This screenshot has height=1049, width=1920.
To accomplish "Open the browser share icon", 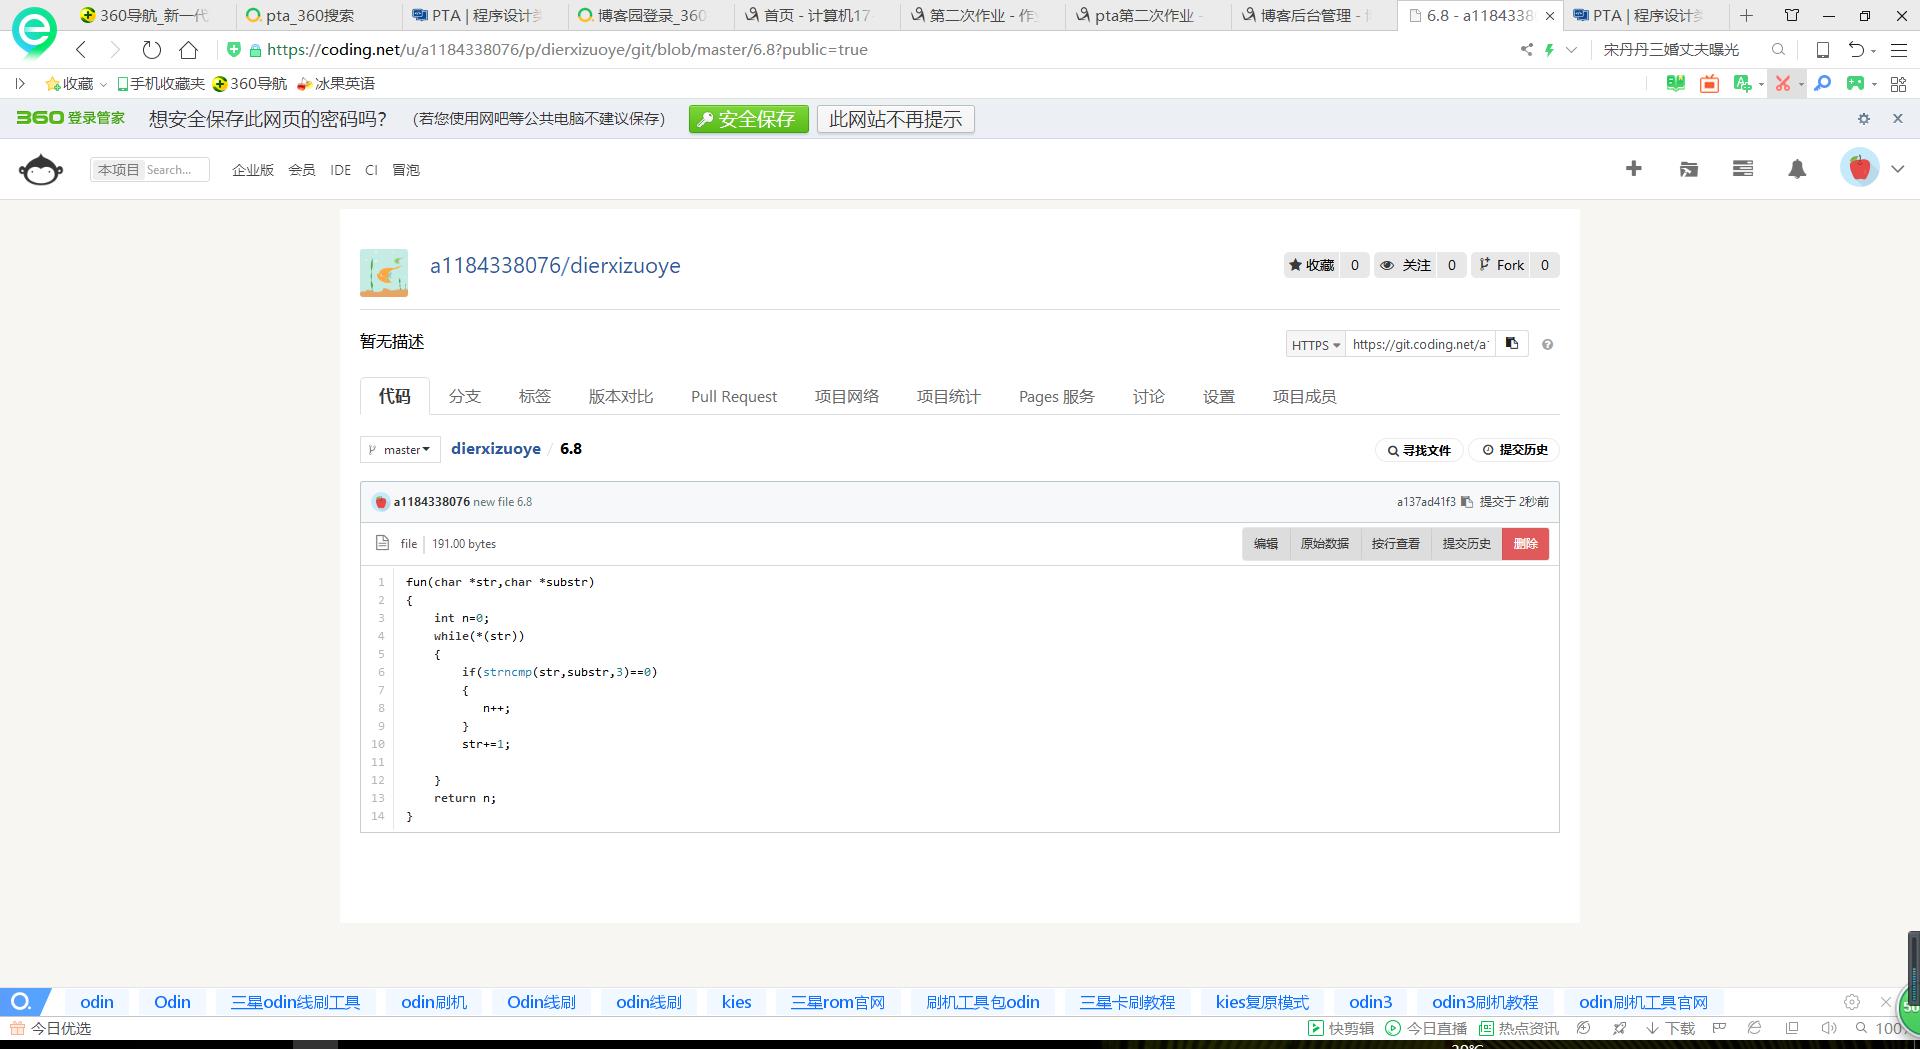I will [1526, 49].
